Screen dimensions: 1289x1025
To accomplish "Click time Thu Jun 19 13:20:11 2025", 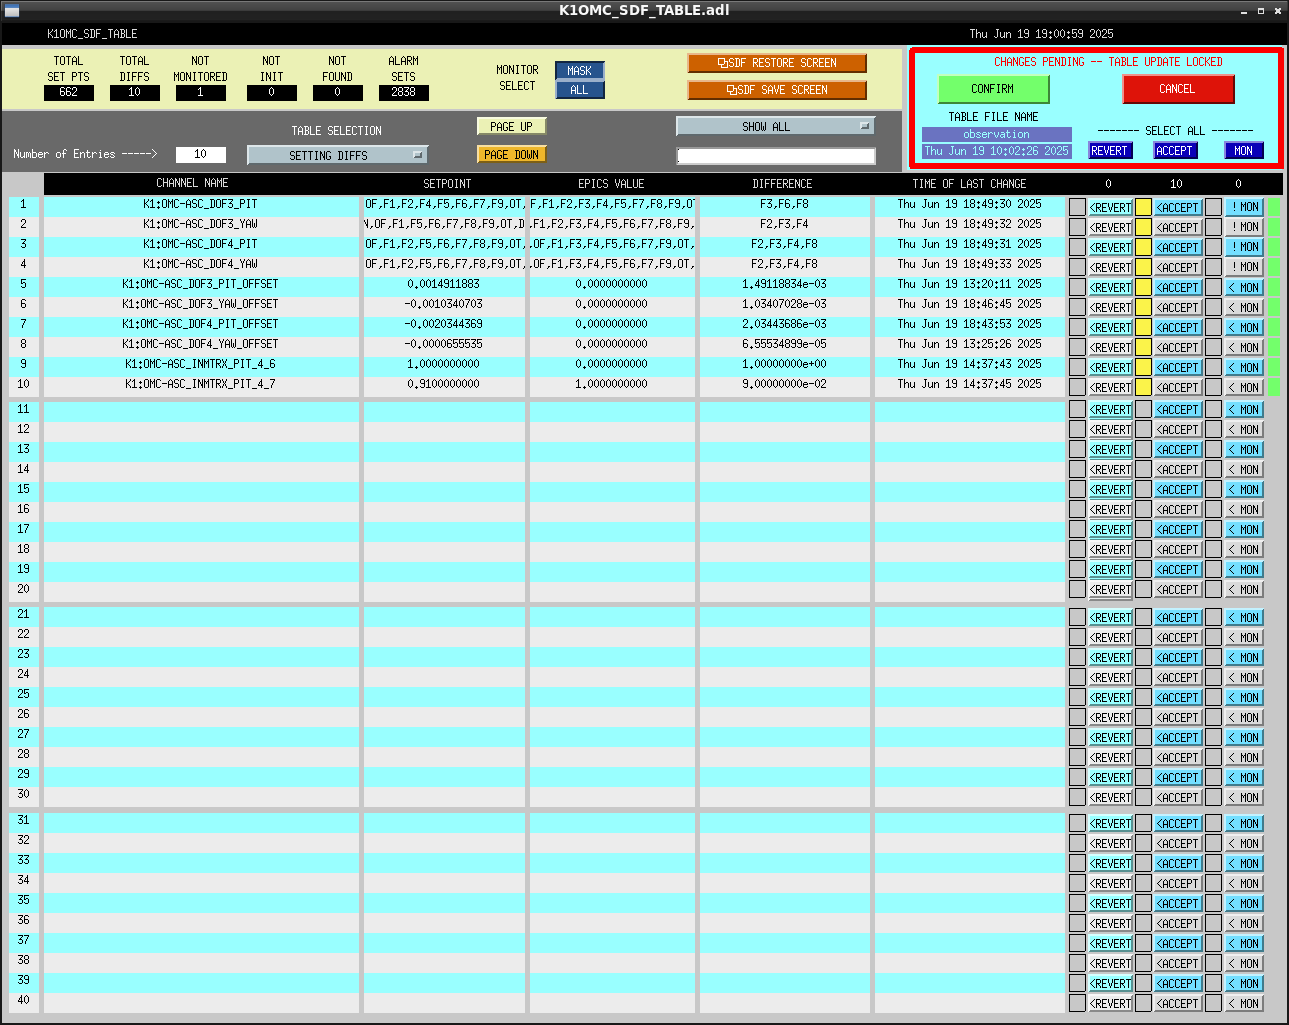I will coord(969,284).
